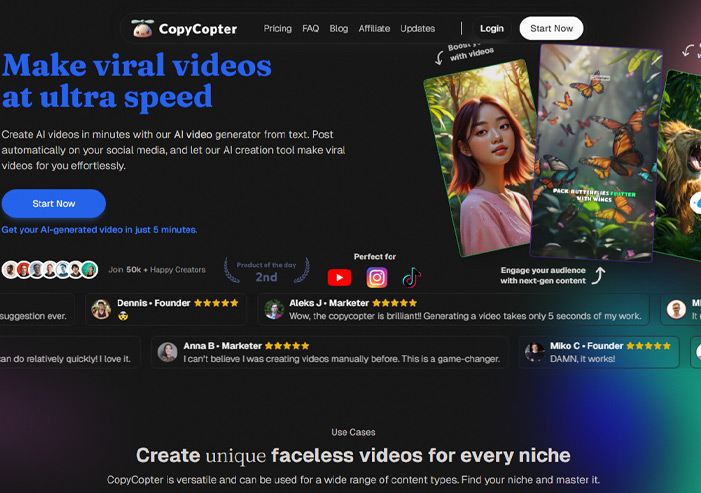Viewport: 701px width, 493px height.
Task: Open the Affiliate navigation link
Action: (x=374, y=29)
